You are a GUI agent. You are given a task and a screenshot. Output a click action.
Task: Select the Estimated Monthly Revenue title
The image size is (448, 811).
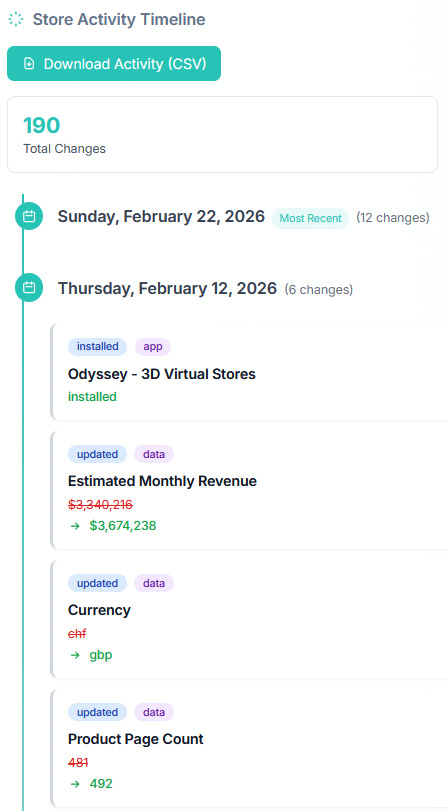(162, 481)
